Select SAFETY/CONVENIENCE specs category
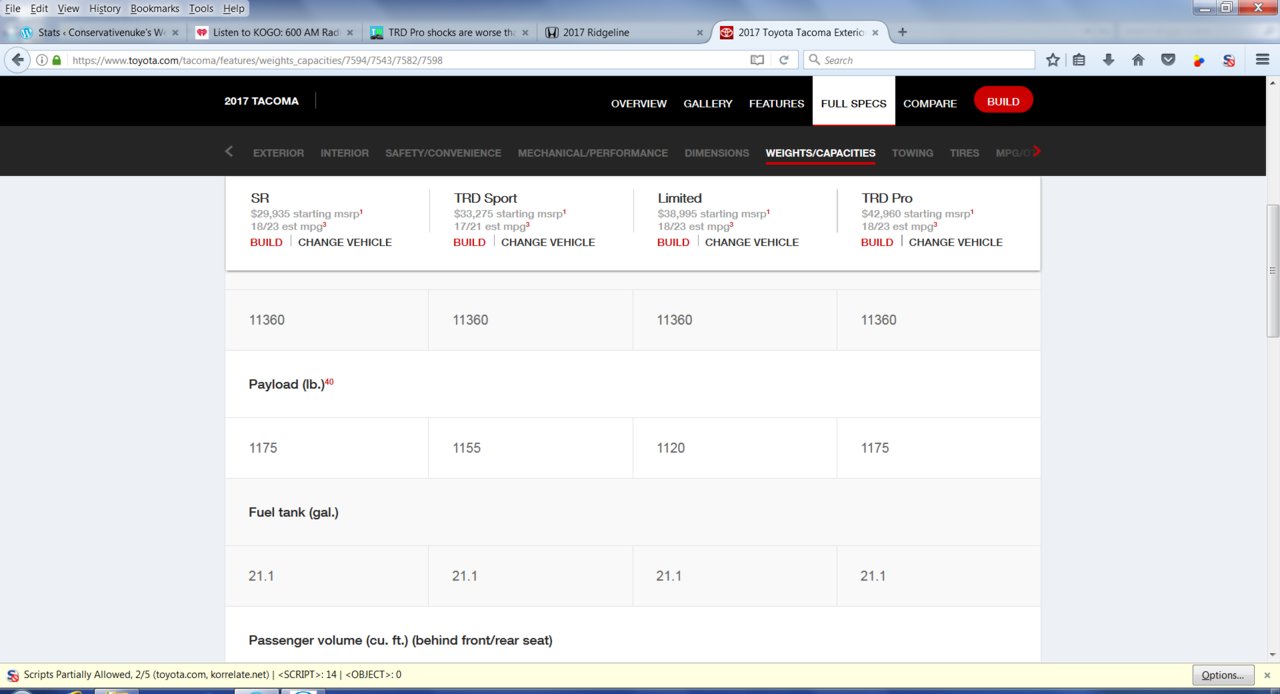The height and width of the screenshot is (694, 1280). tap(443, 153)
